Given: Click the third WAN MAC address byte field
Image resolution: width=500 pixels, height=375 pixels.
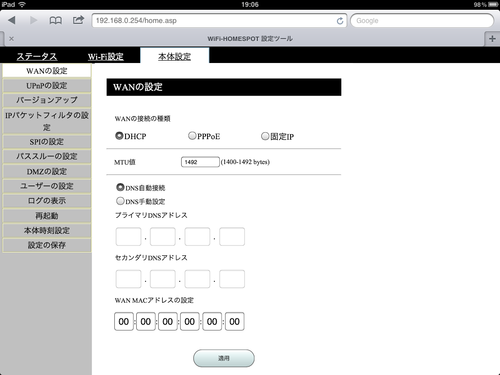Looking at the screenshot, I should [x=168, y=322].
